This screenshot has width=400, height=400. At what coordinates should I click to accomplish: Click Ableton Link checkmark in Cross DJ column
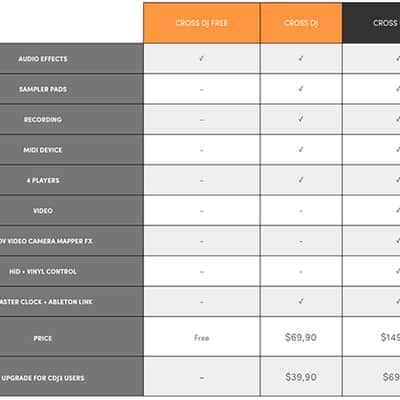301,301
